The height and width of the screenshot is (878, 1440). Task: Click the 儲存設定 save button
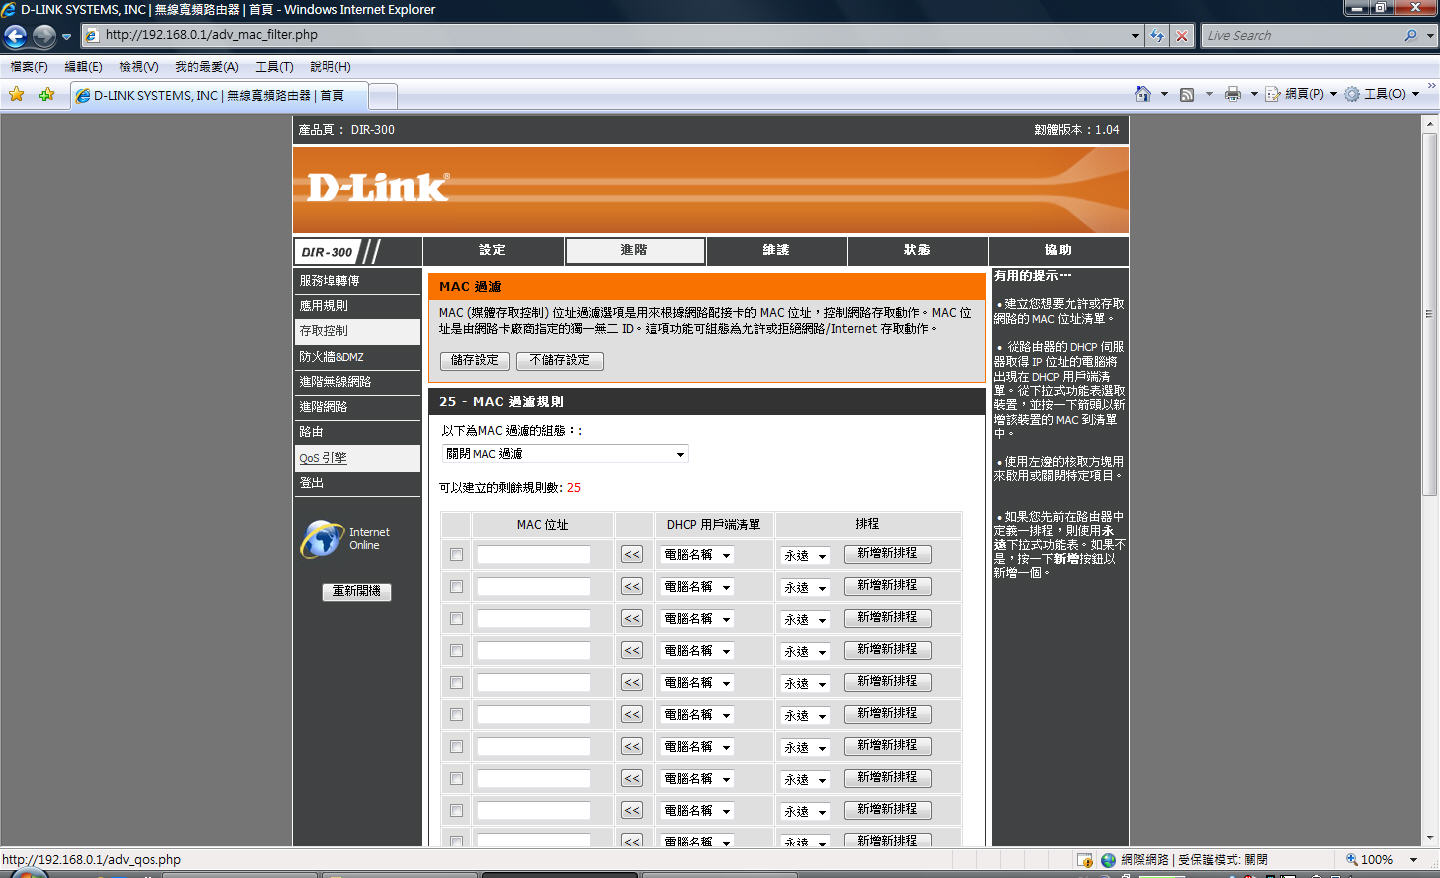tap(475, 360)
